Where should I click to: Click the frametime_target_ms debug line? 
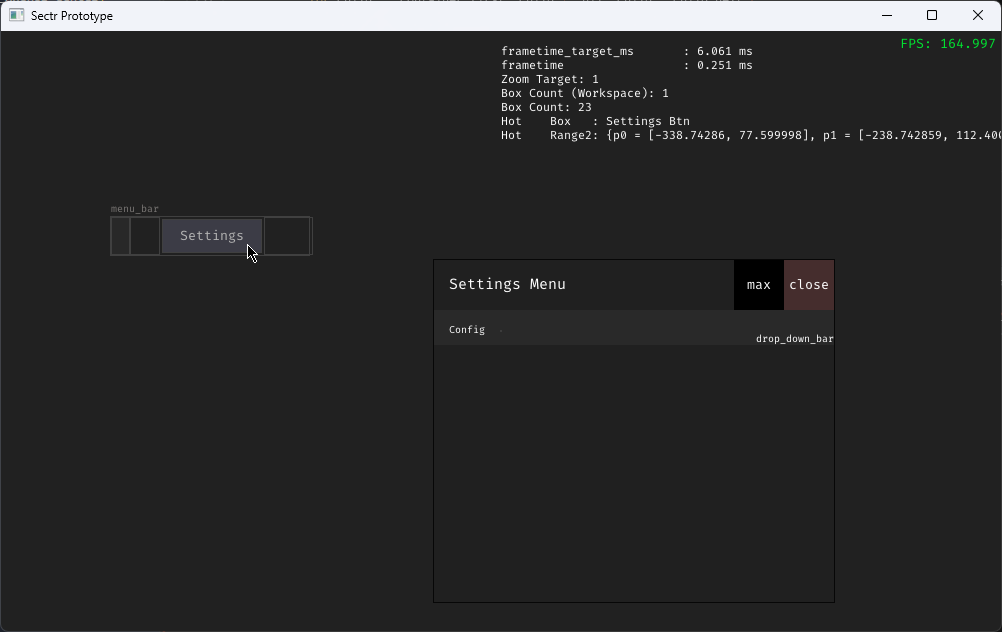click(626, 51)
